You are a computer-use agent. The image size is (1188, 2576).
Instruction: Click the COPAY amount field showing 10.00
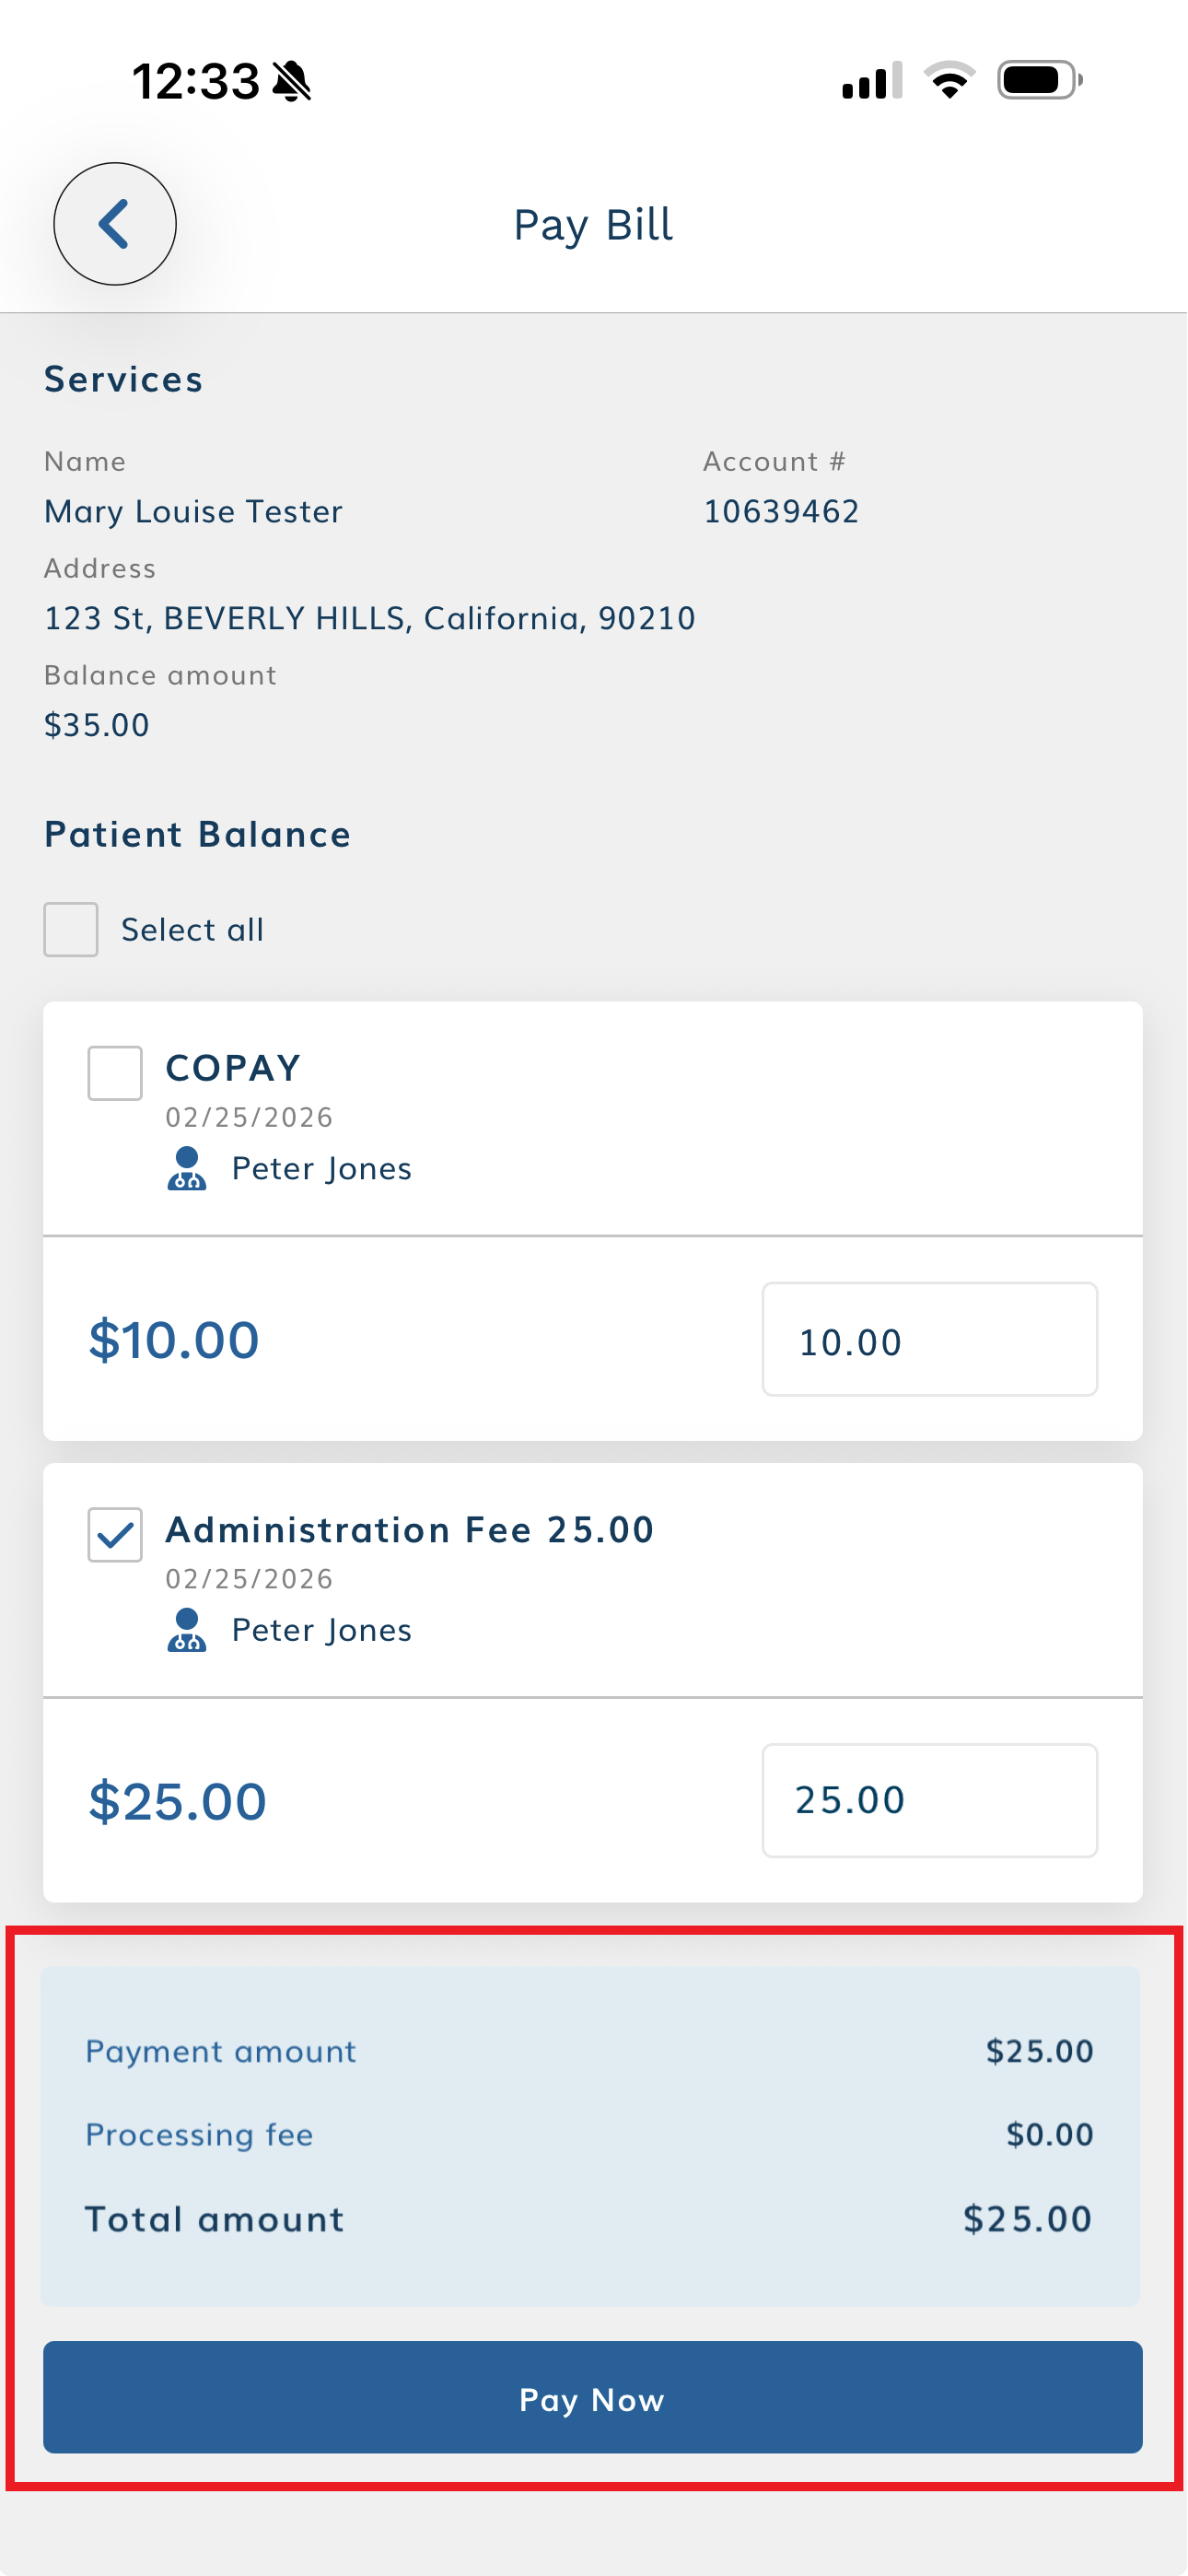coord(929,1340)
